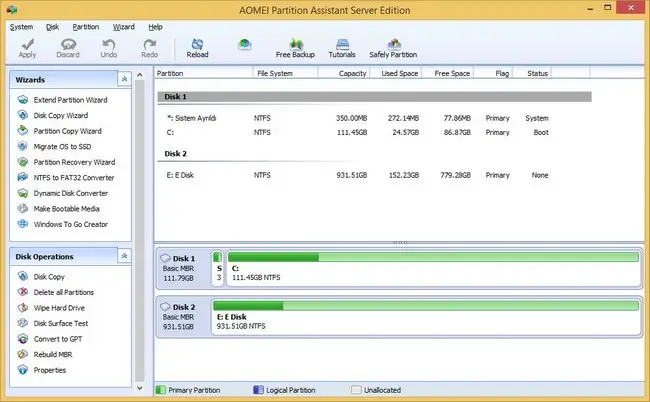Select the small system reserved partition block

point(218,268)
